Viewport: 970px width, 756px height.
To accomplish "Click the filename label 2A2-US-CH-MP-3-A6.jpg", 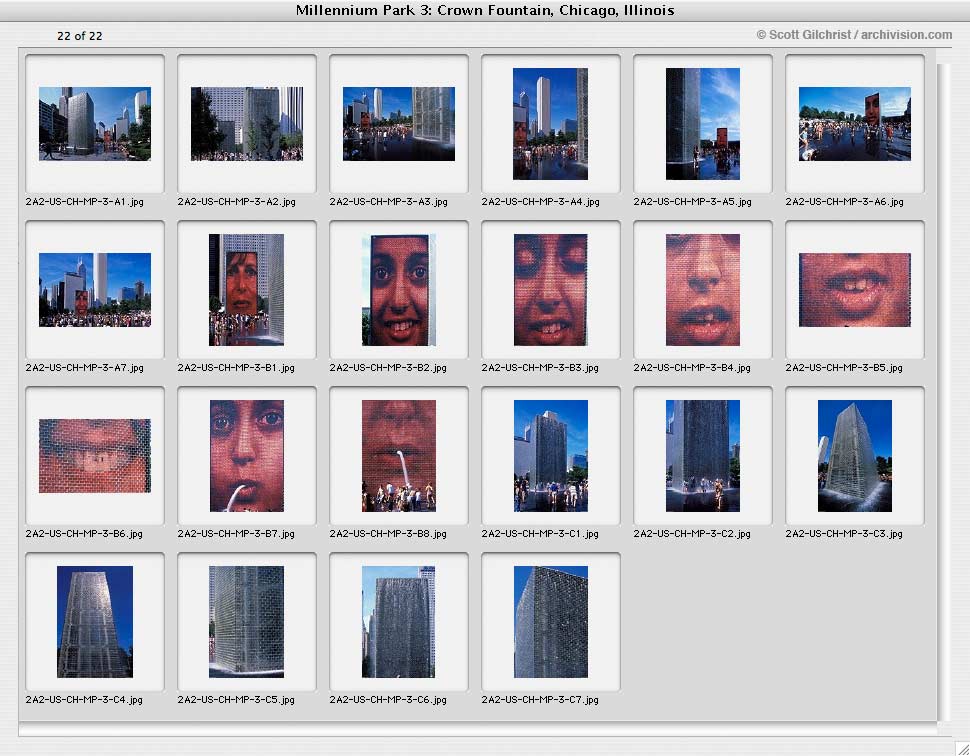I will pos(844,202).
